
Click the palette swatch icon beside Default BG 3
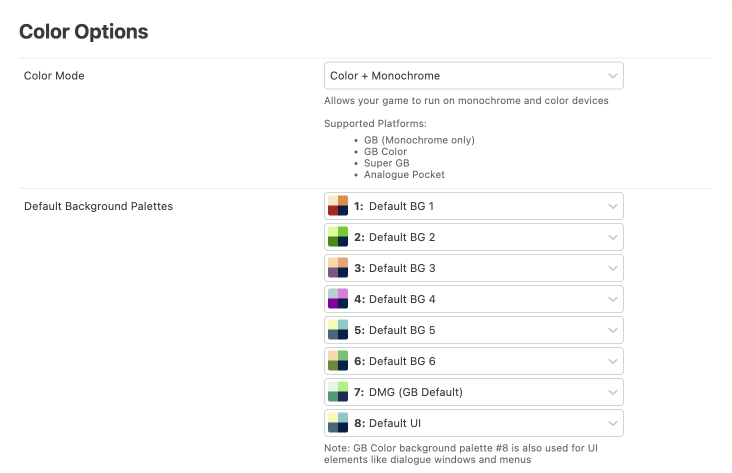(337, 268)
